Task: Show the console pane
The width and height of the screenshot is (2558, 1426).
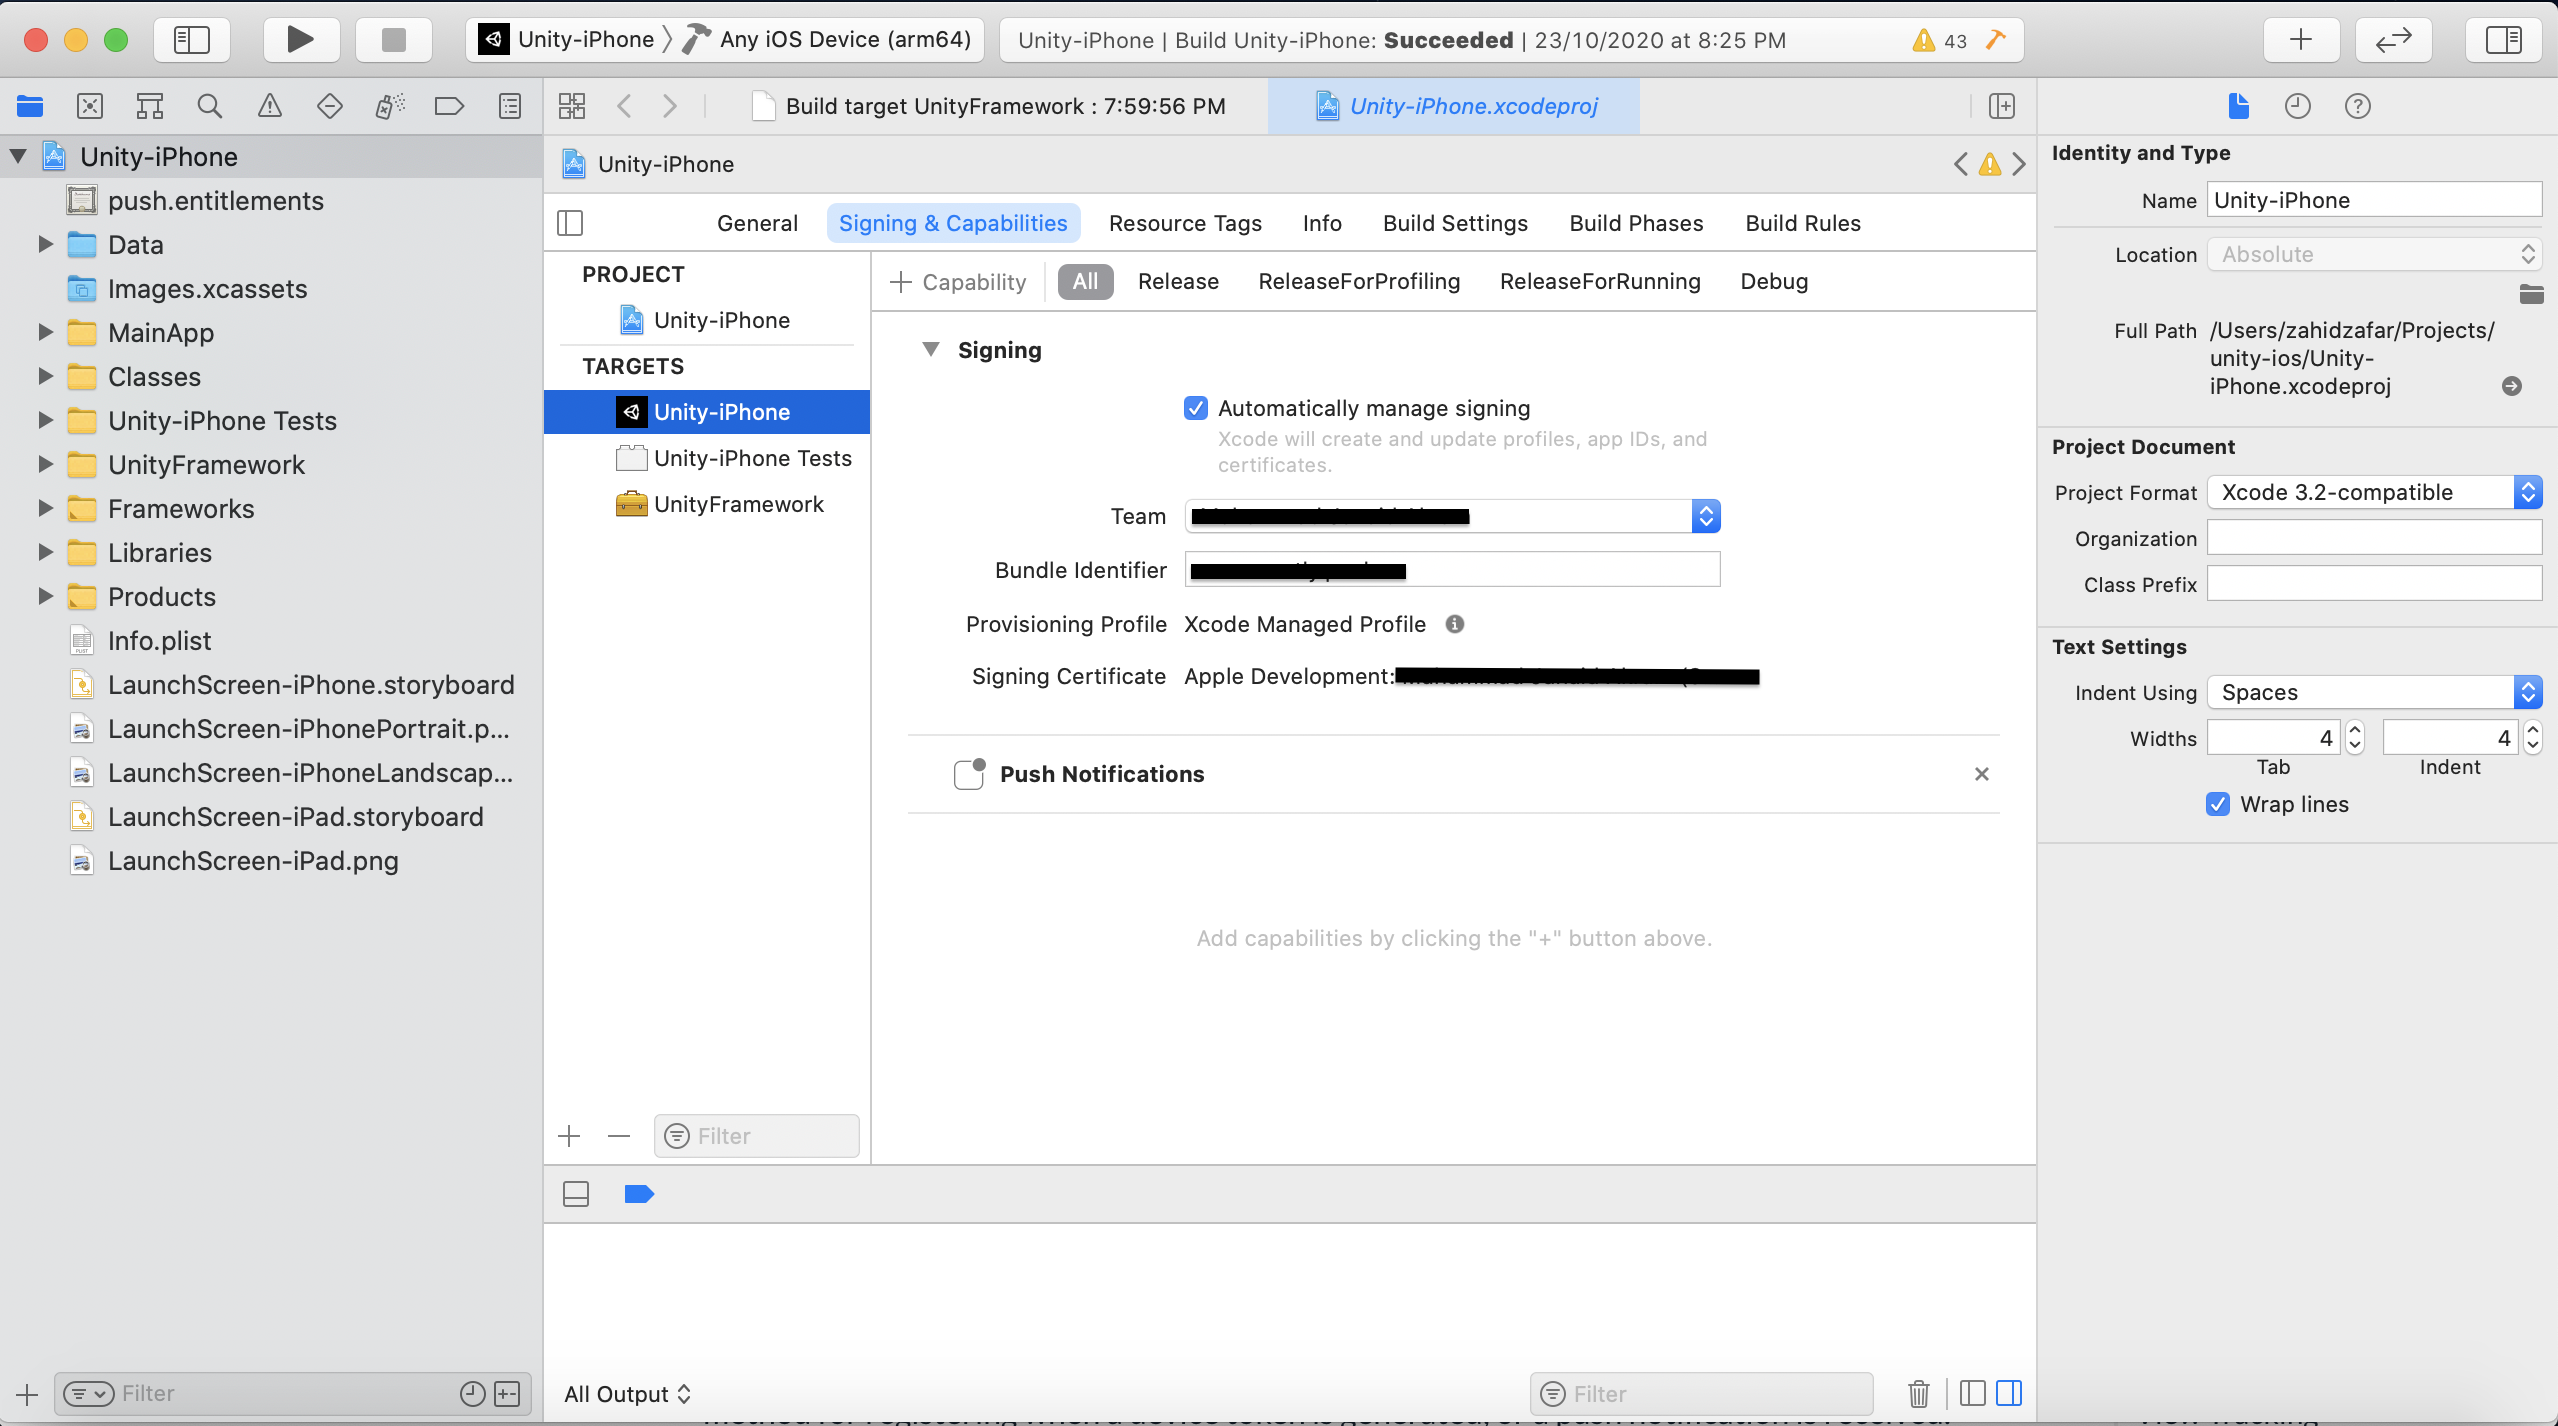Action: (2009, 1393)
